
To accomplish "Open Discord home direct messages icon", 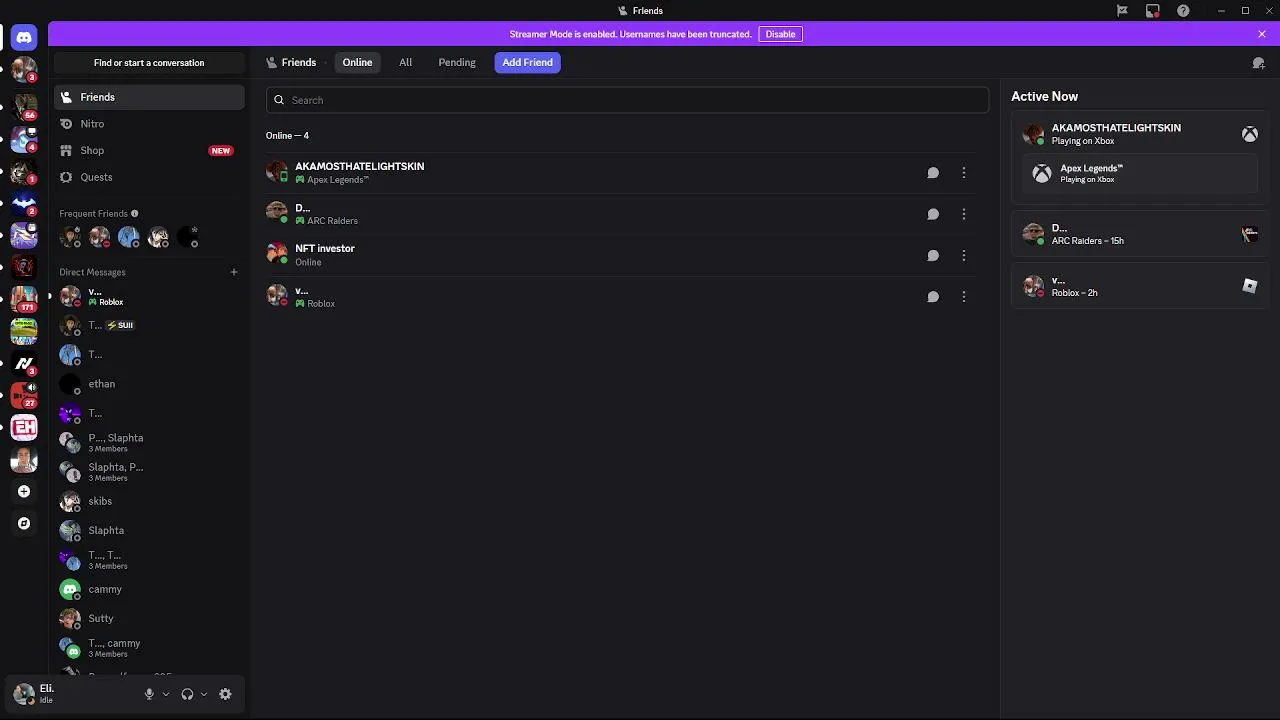I will pos(24,38).
